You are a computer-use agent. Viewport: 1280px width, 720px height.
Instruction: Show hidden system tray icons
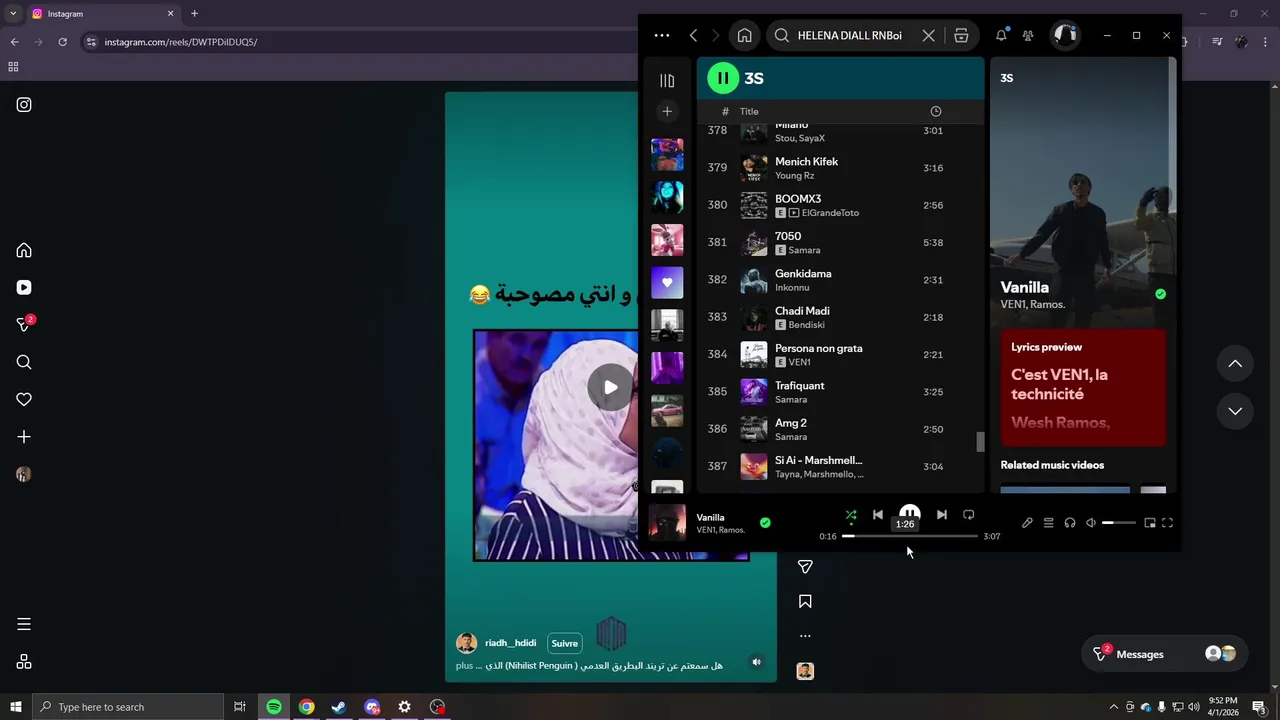point(1113,707)
